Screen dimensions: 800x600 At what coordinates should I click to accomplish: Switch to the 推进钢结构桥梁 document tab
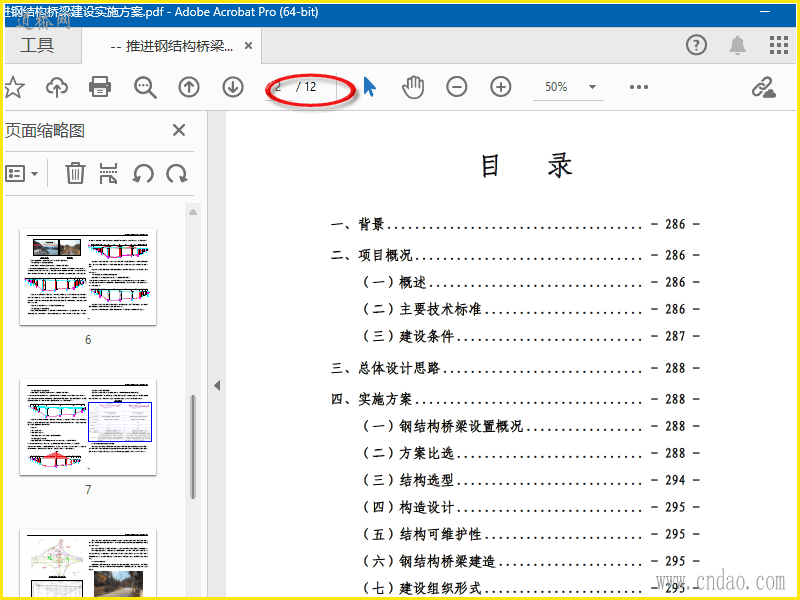tap(171, 46)
